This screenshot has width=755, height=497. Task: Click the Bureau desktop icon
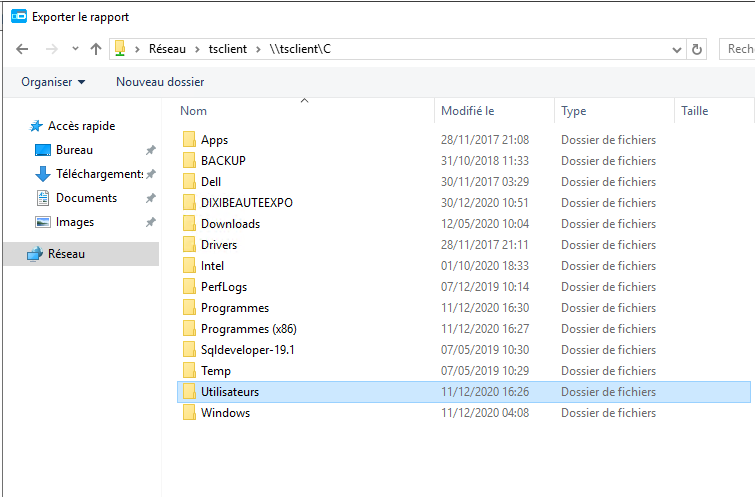43,150
